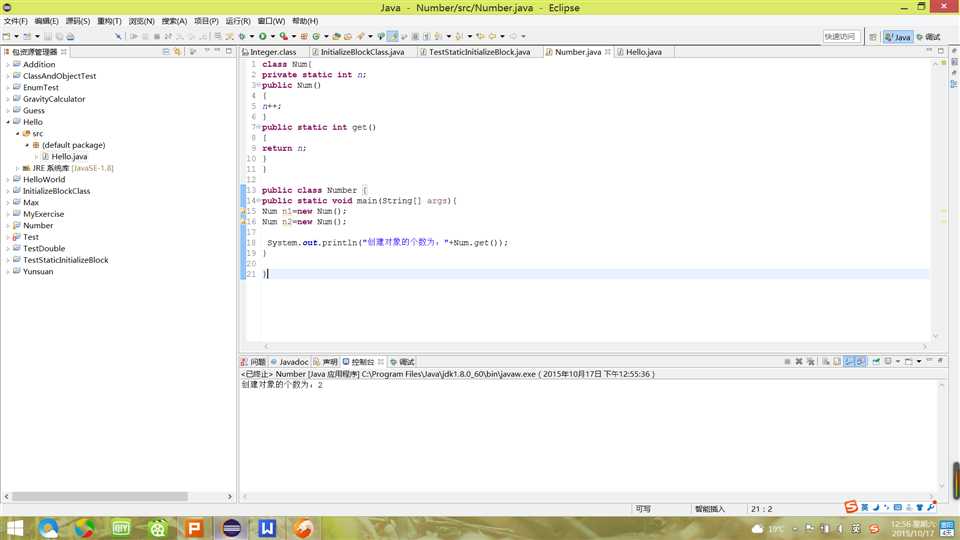Click the Run External Tools toolbar icon
Screen dimensions: 960x540
pos(283,36)
